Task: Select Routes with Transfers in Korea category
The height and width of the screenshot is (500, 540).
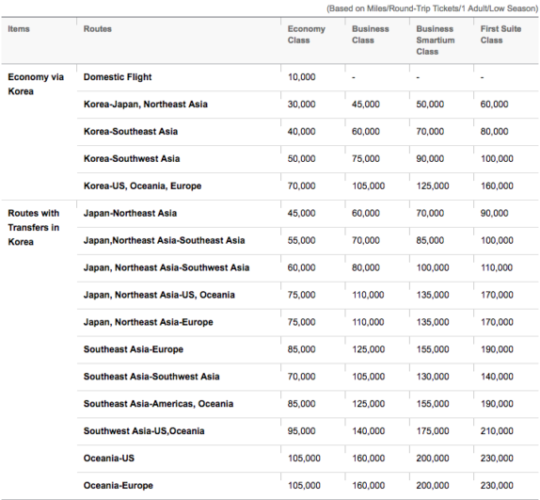Action: (x=33, y=227)
